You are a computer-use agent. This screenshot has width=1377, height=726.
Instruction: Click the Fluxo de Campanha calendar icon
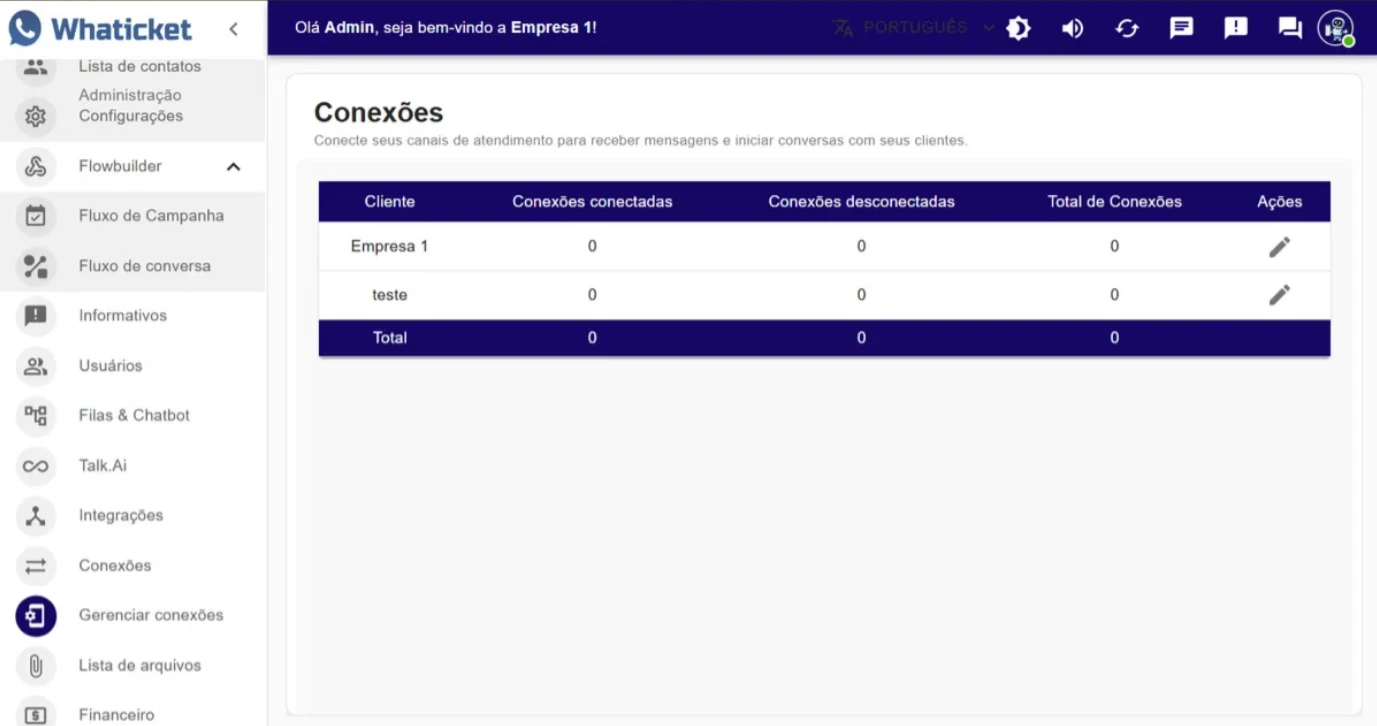36,216
